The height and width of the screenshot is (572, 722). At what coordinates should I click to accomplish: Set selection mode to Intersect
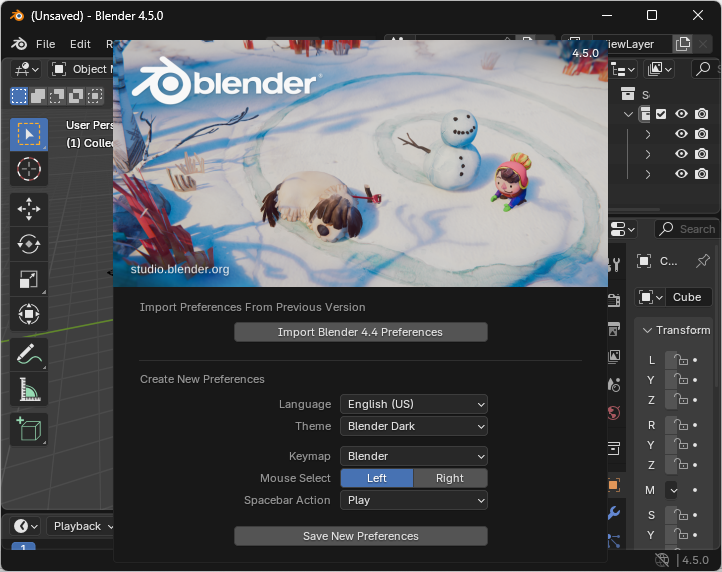(x=95, y=96)
